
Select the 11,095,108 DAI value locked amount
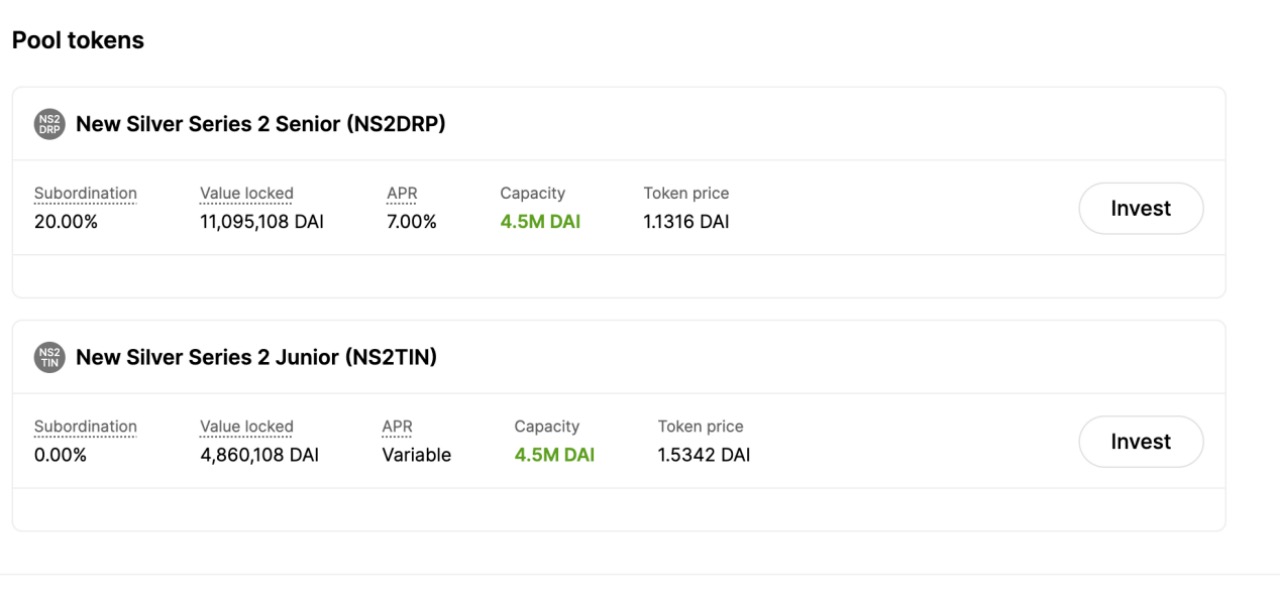click(x=261, y=222)
